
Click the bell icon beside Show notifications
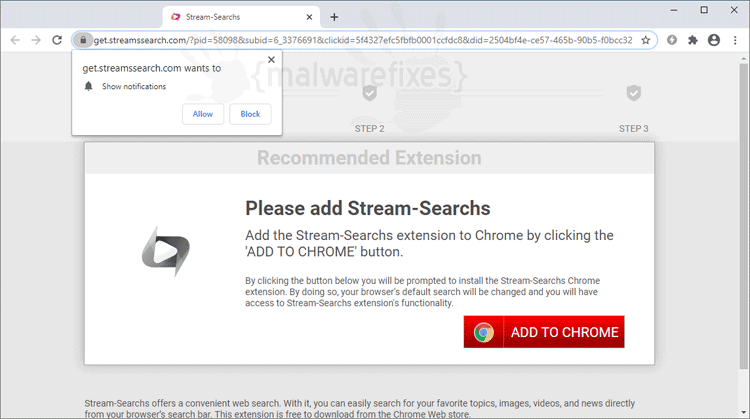[x=88, y=86]
